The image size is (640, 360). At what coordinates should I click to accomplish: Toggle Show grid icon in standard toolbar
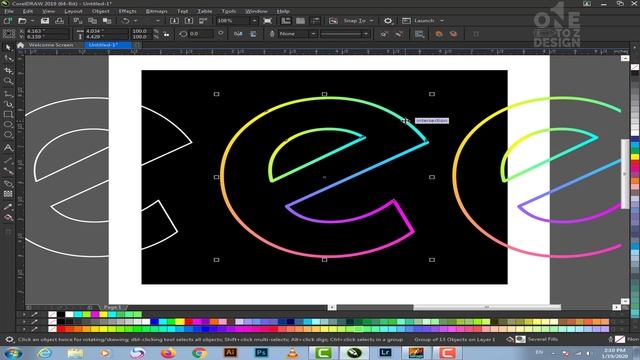tap(300, 20)
